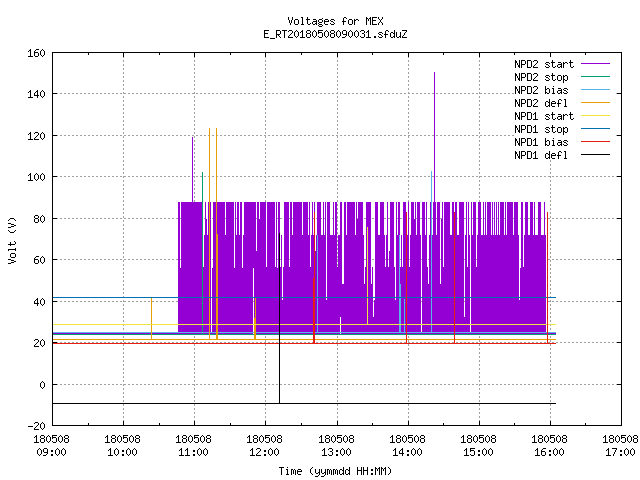Click the light blue NPD2 bias legend line
The image size is (640, 480).
coord(596,89)
